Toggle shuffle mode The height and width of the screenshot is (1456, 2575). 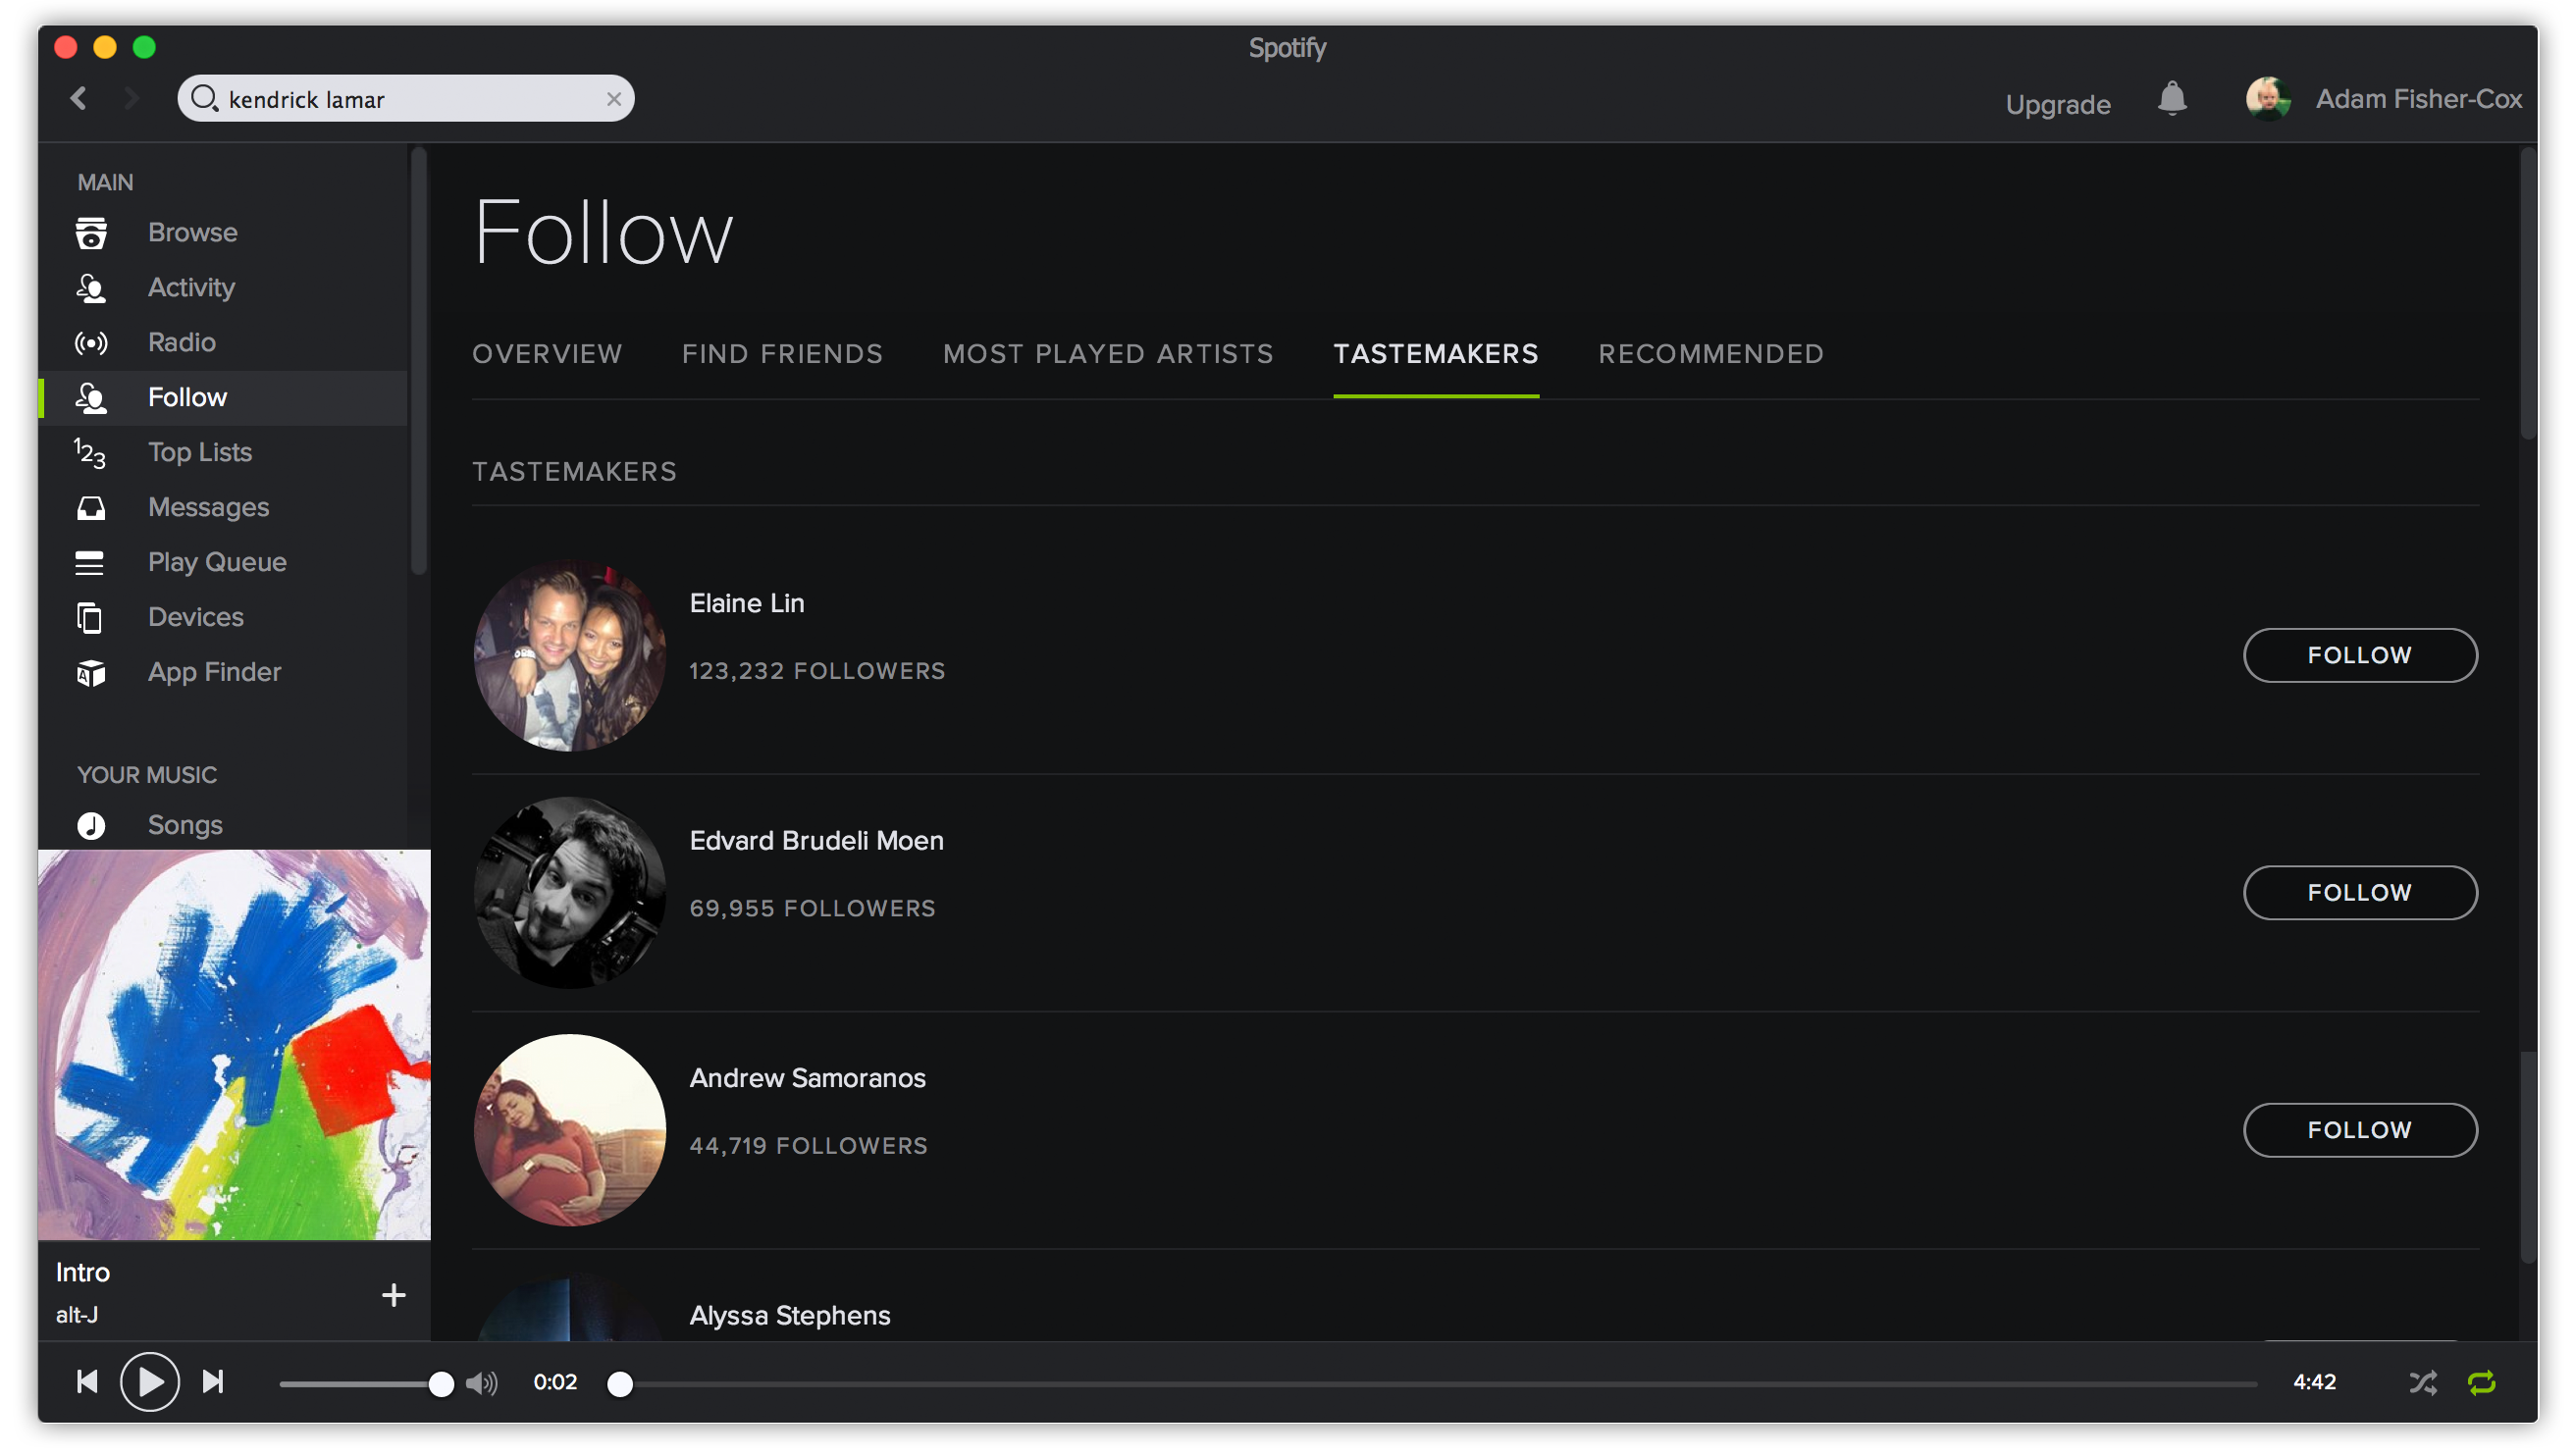(2422, 1382)
